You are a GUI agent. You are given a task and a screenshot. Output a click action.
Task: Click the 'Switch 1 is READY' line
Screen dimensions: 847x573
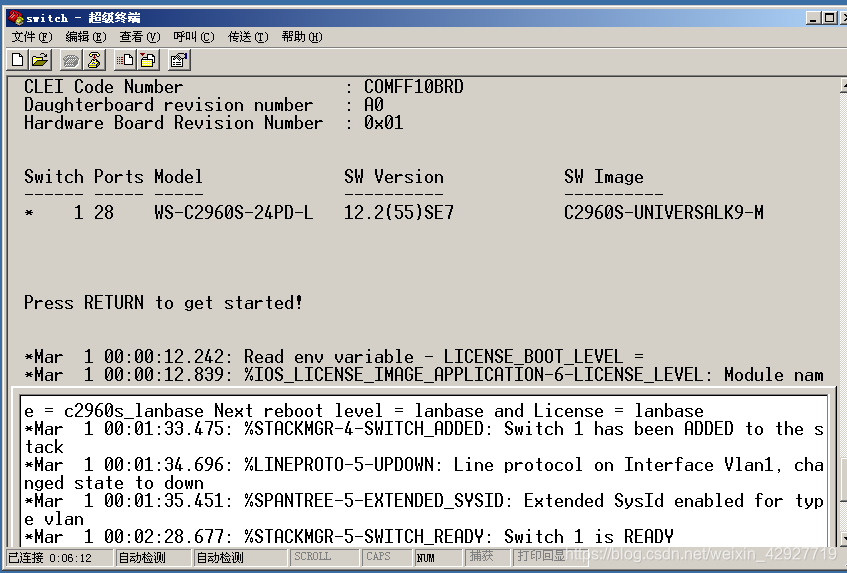[x=349, y=537]
